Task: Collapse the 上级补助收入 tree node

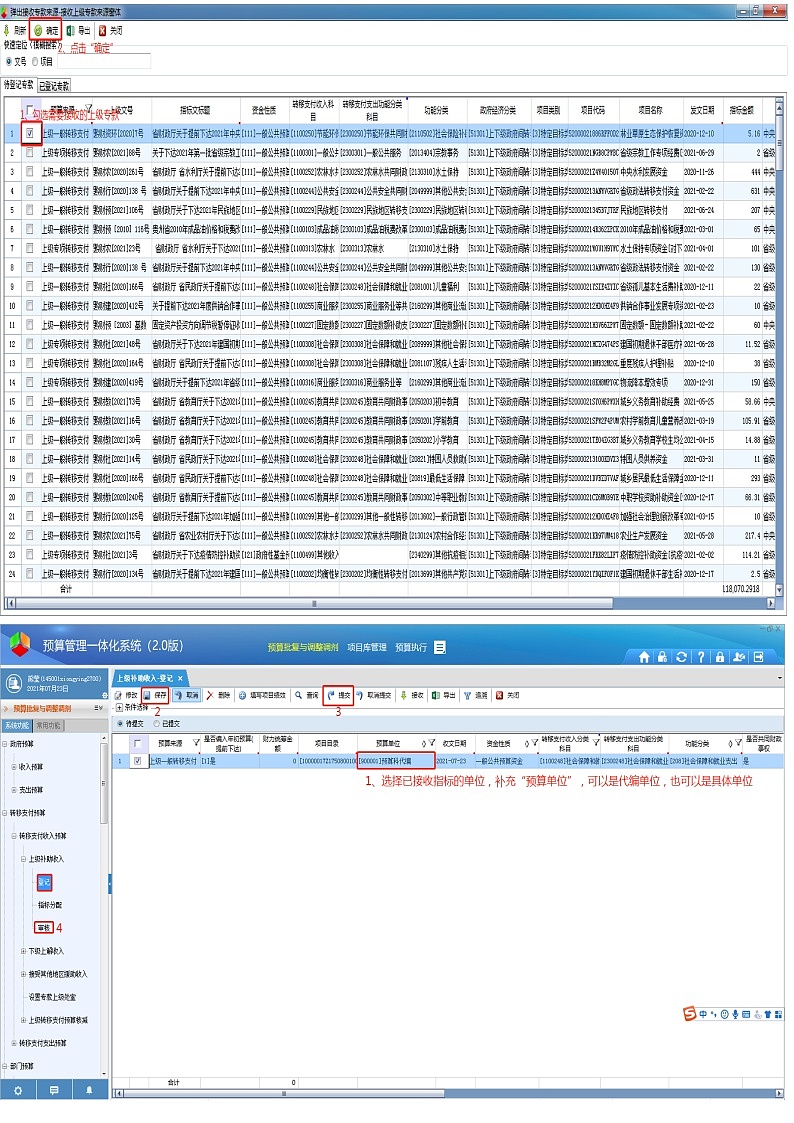Action: pyautogui.click(x=22, y=858)
